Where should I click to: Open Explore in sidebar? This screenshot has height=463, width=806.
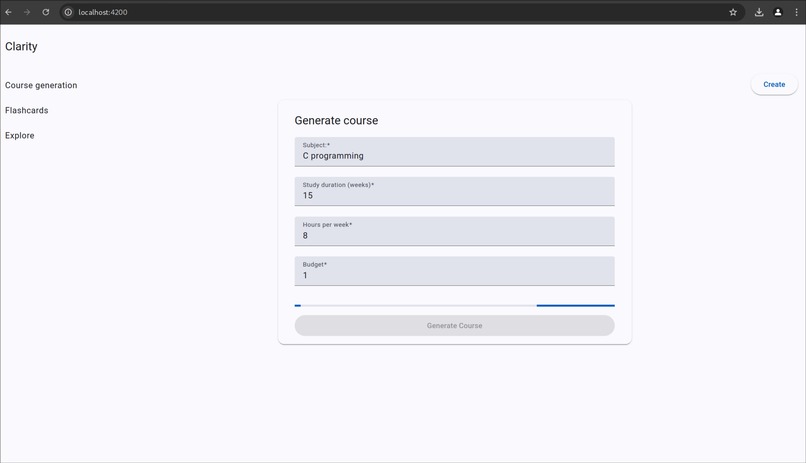20,136
